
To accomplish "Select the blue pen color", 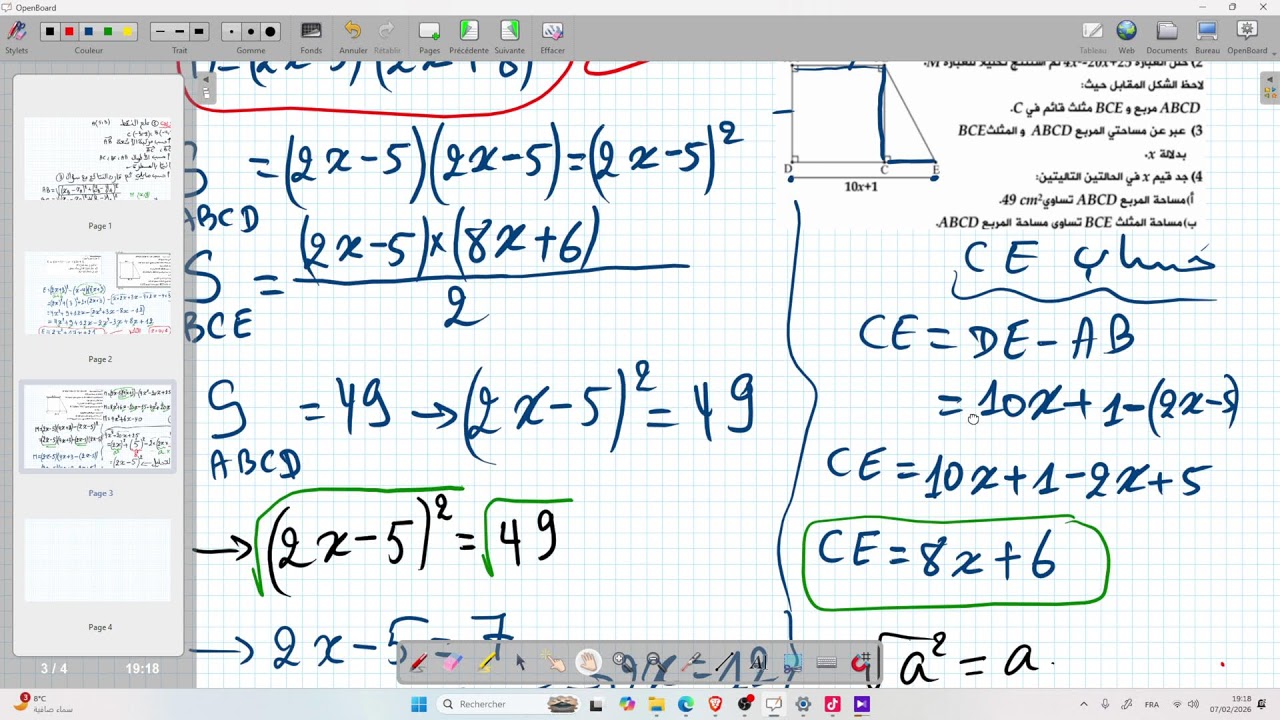I will [88, 31].
